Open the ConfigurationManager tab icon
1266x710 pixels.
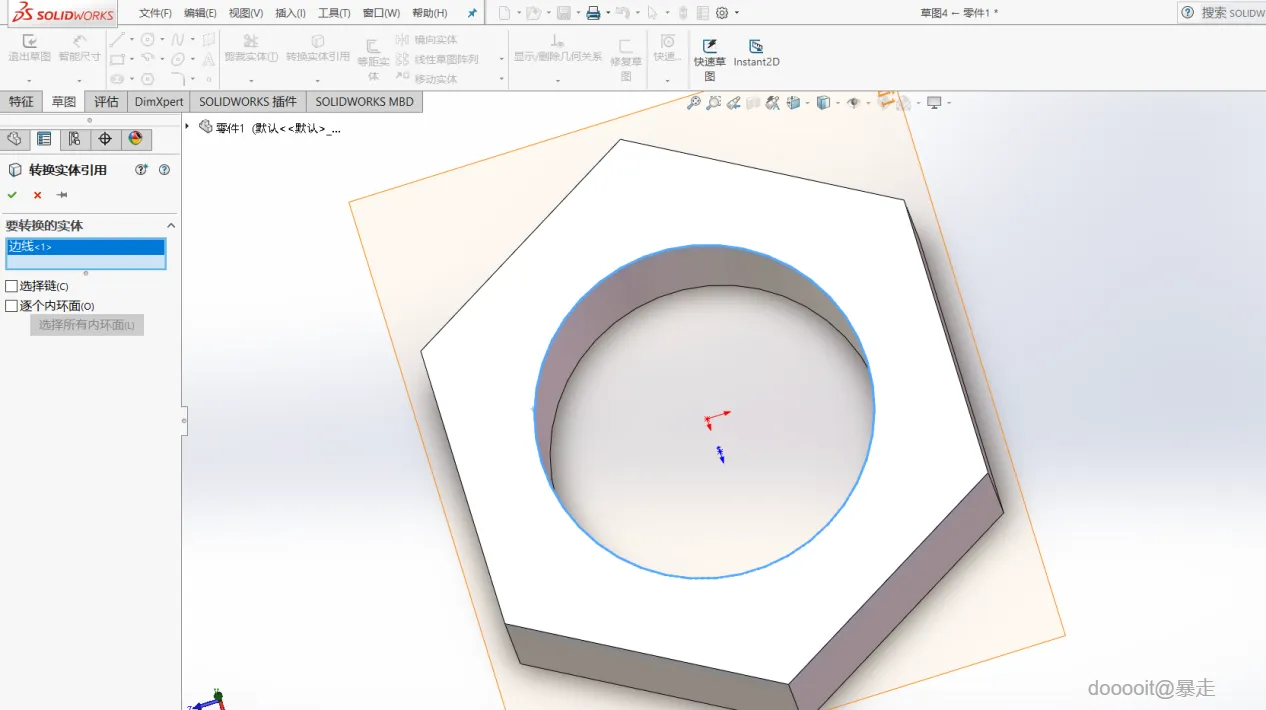pyautogui.click(x=74, y=139)
